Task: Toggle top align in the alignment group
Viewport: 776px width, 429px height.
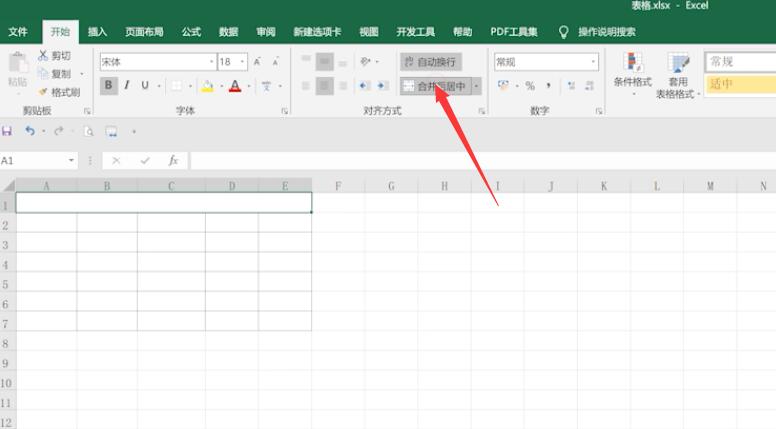Action: click(x=306, y=61)
